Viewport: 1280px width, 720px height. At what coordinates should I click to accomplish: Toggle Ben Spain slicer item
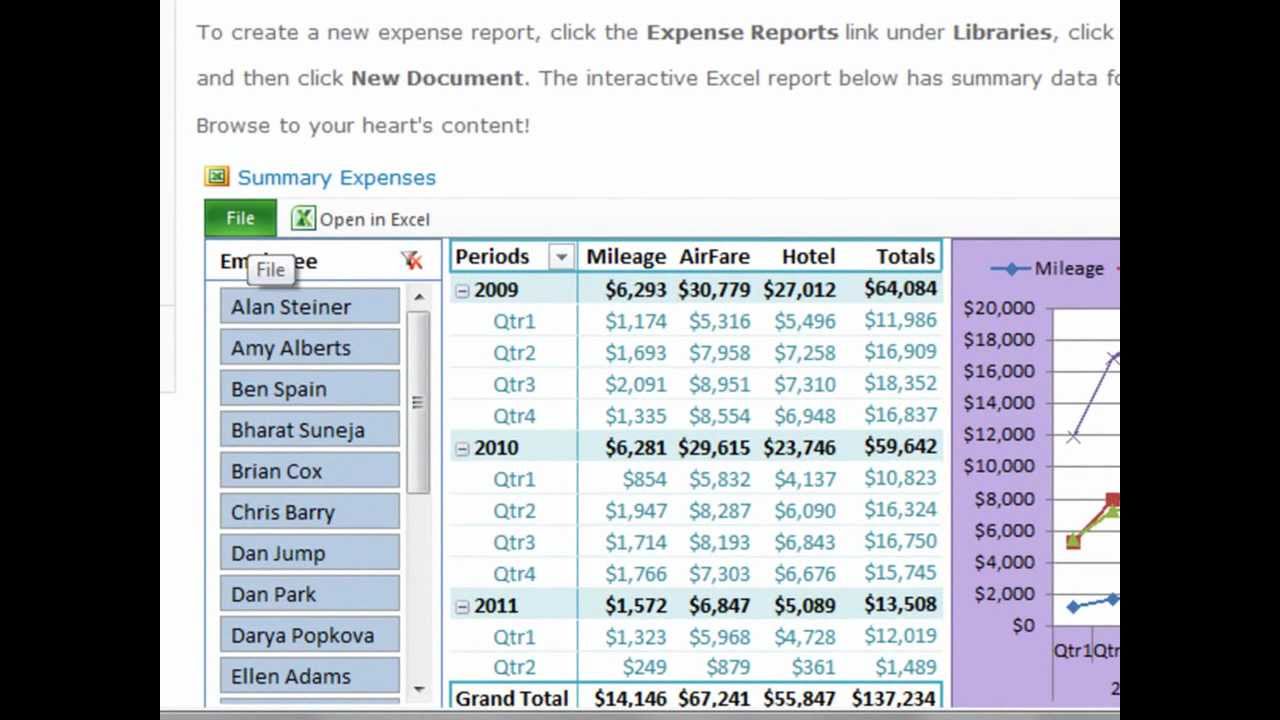[310, 389]
